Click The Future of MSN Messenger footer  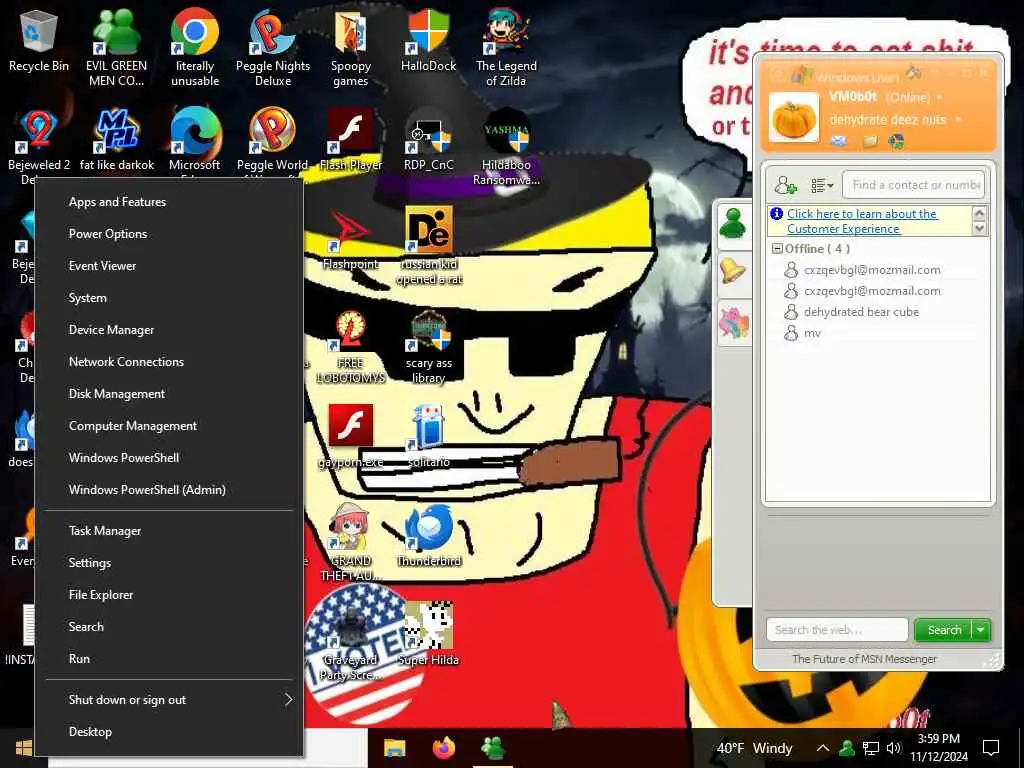click(864, 659)
